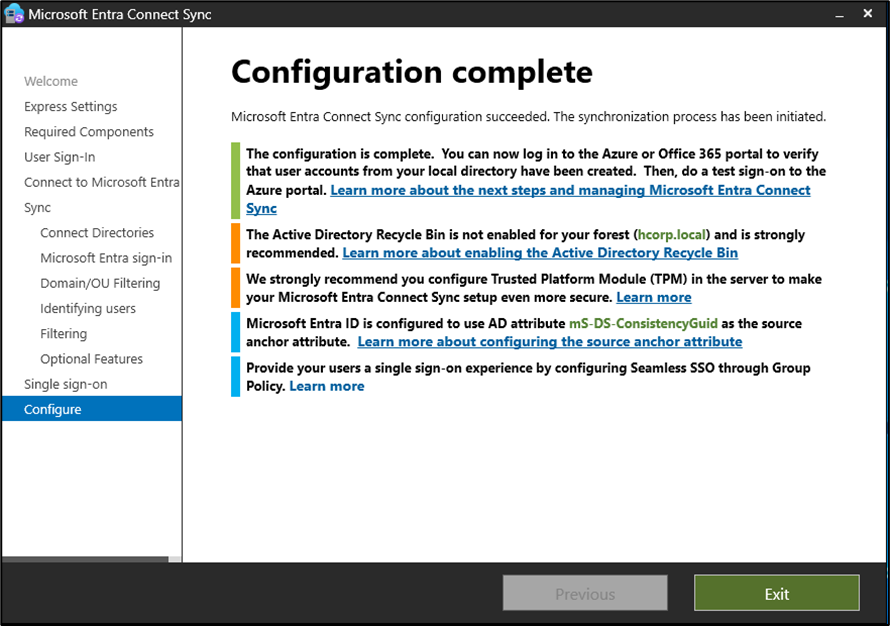Open Active Directory Recycle Bin learn more link
This screenshot has height=626, width=890.
[540, 253]
